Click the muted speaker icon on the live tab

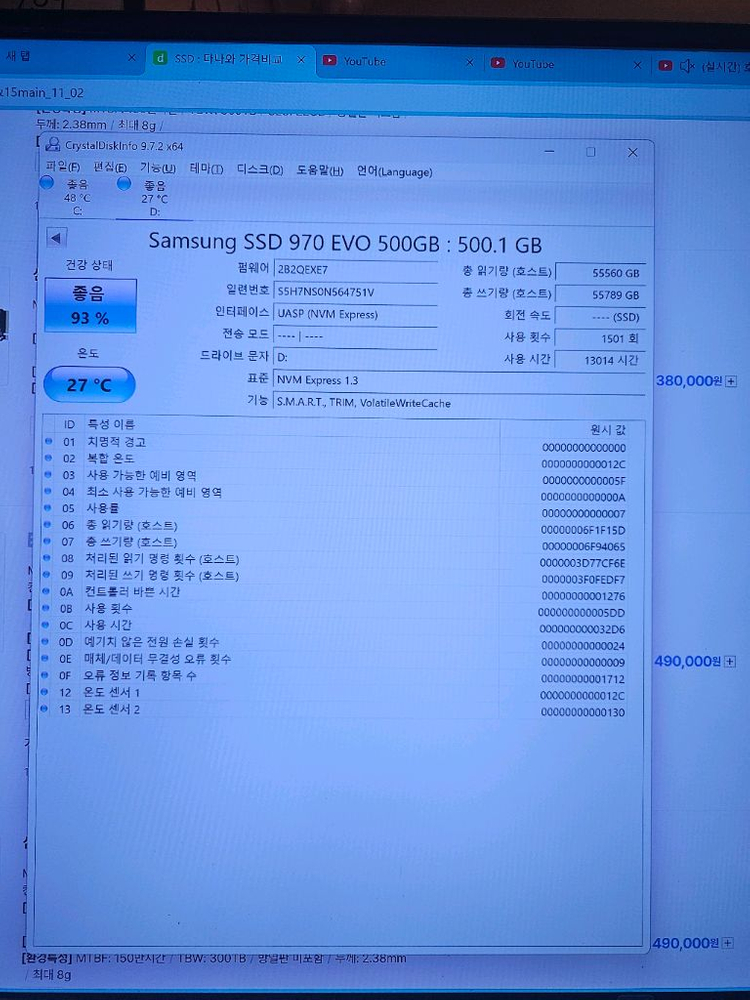[687, 66]
